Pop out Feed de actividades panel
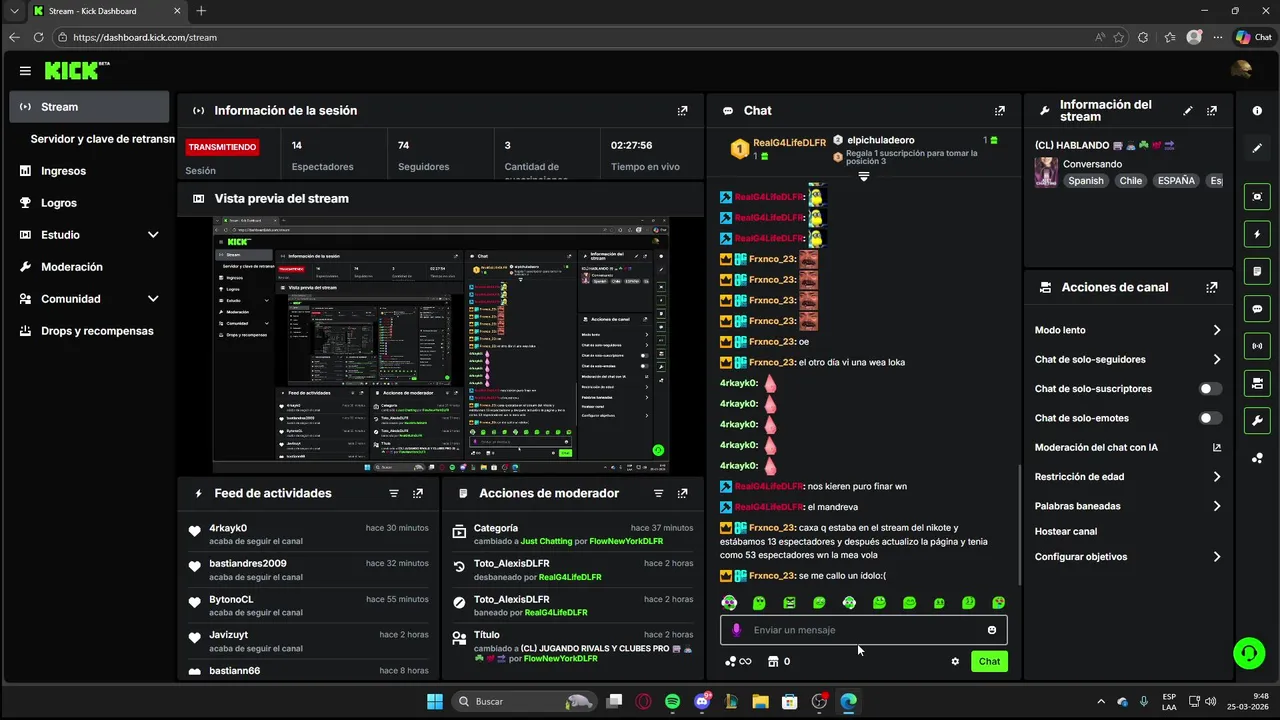Image resolution: width=1280 pixels, height=720 pixels. coord(418,493)
